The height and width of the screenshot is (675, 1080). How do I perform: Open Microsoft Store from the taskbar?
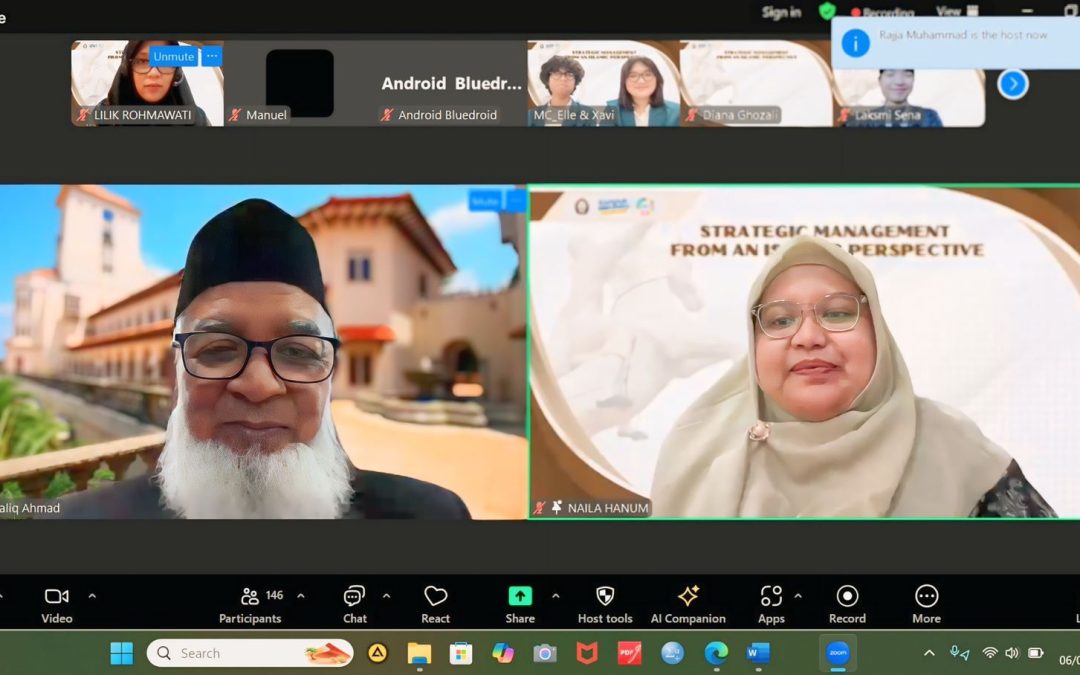[461, 653]
